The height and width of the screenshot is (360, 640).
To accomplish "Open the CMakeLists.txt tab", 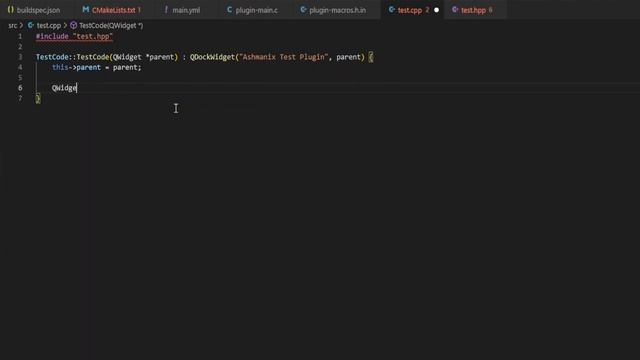I will click(x=112, y=10).
